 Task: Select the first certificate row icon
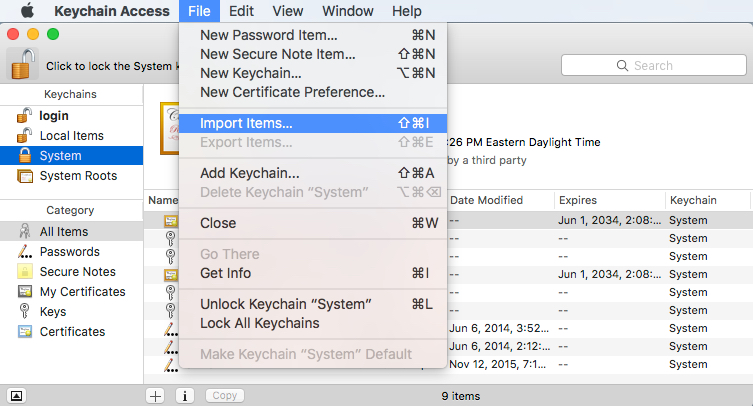click(171, 221)
